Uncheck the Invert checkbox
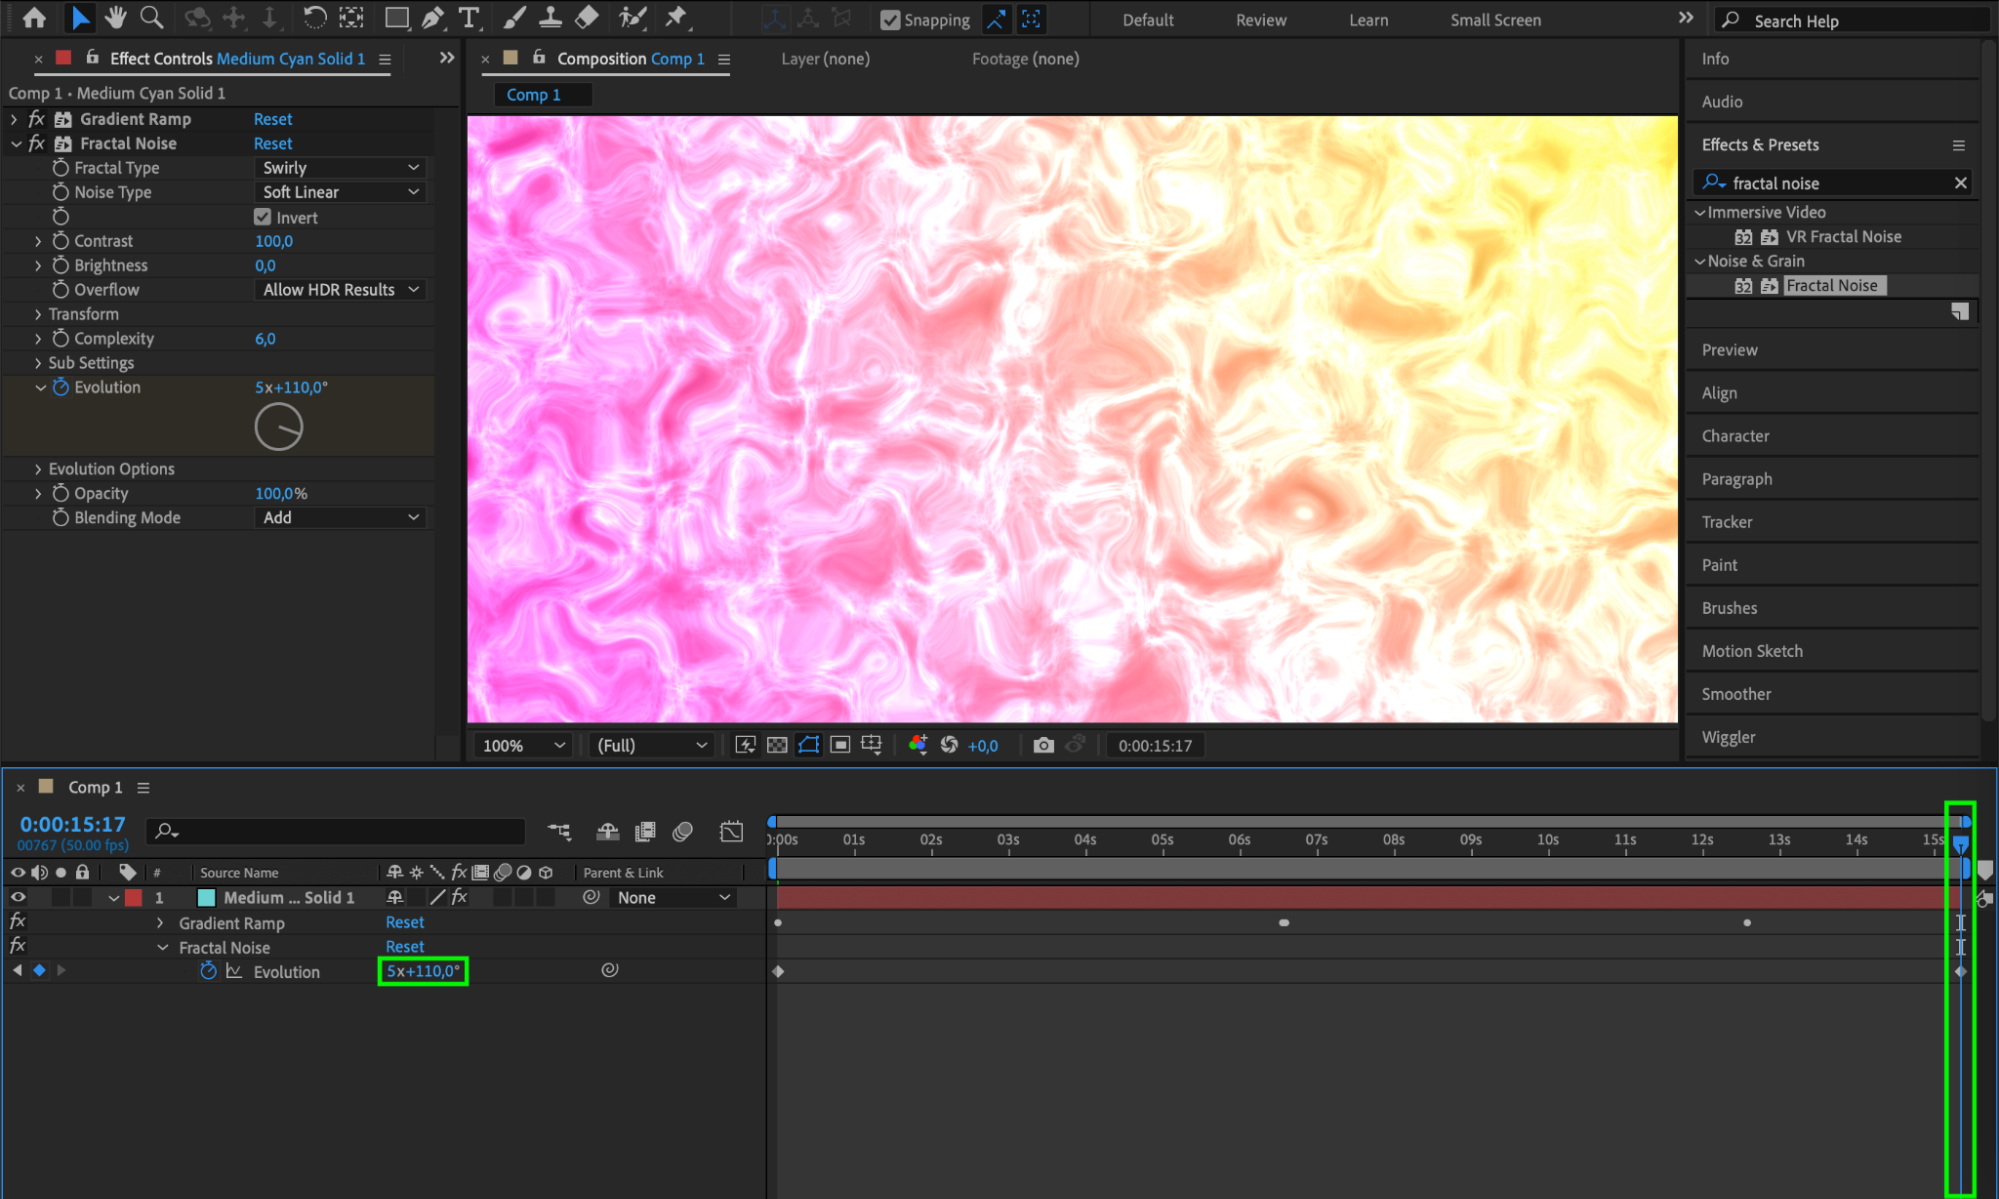 click(262, 217)
